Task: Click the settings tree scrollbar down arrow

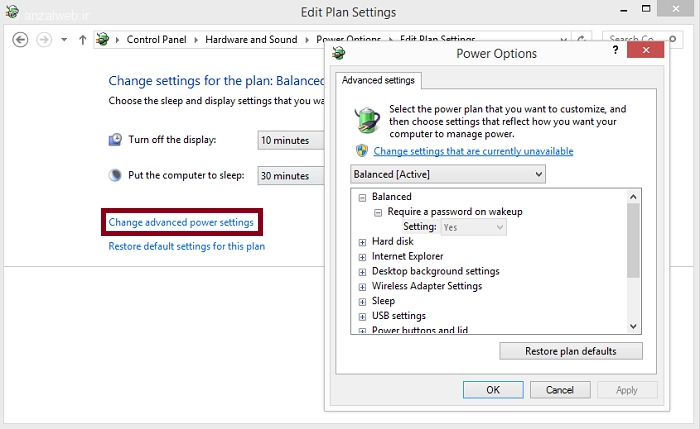Action: 633,326
